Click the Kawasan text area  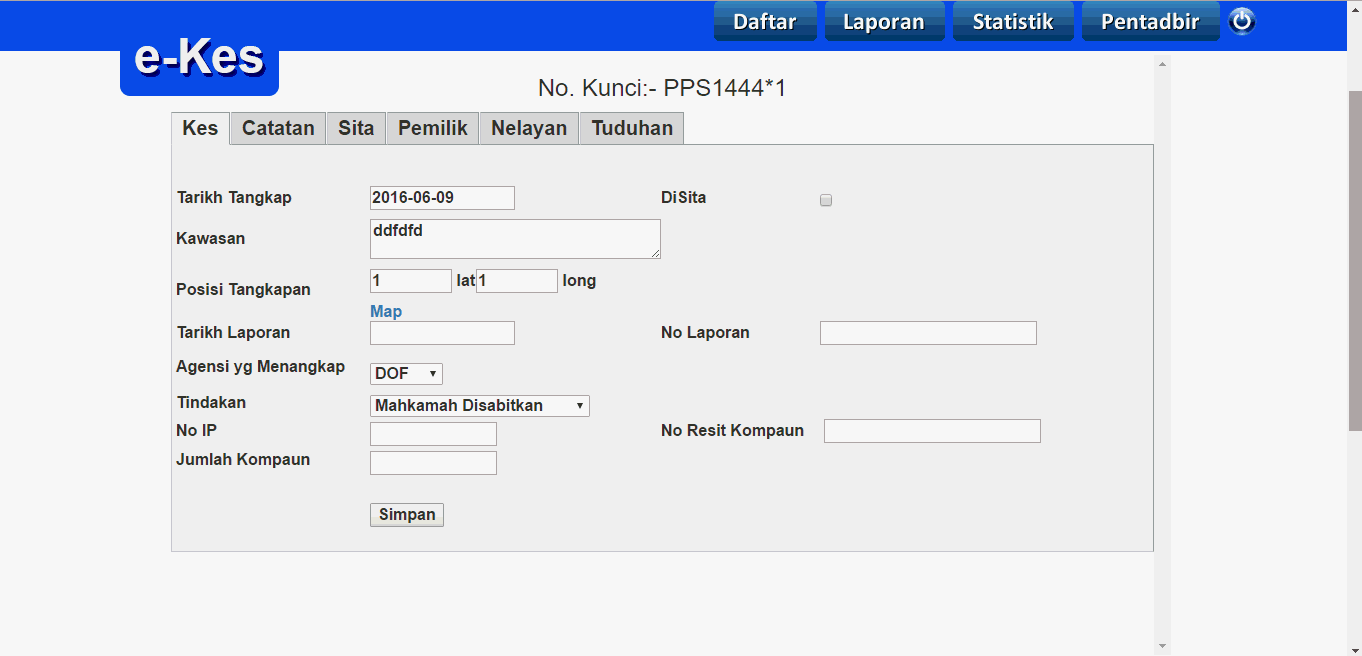pos(515,239)
